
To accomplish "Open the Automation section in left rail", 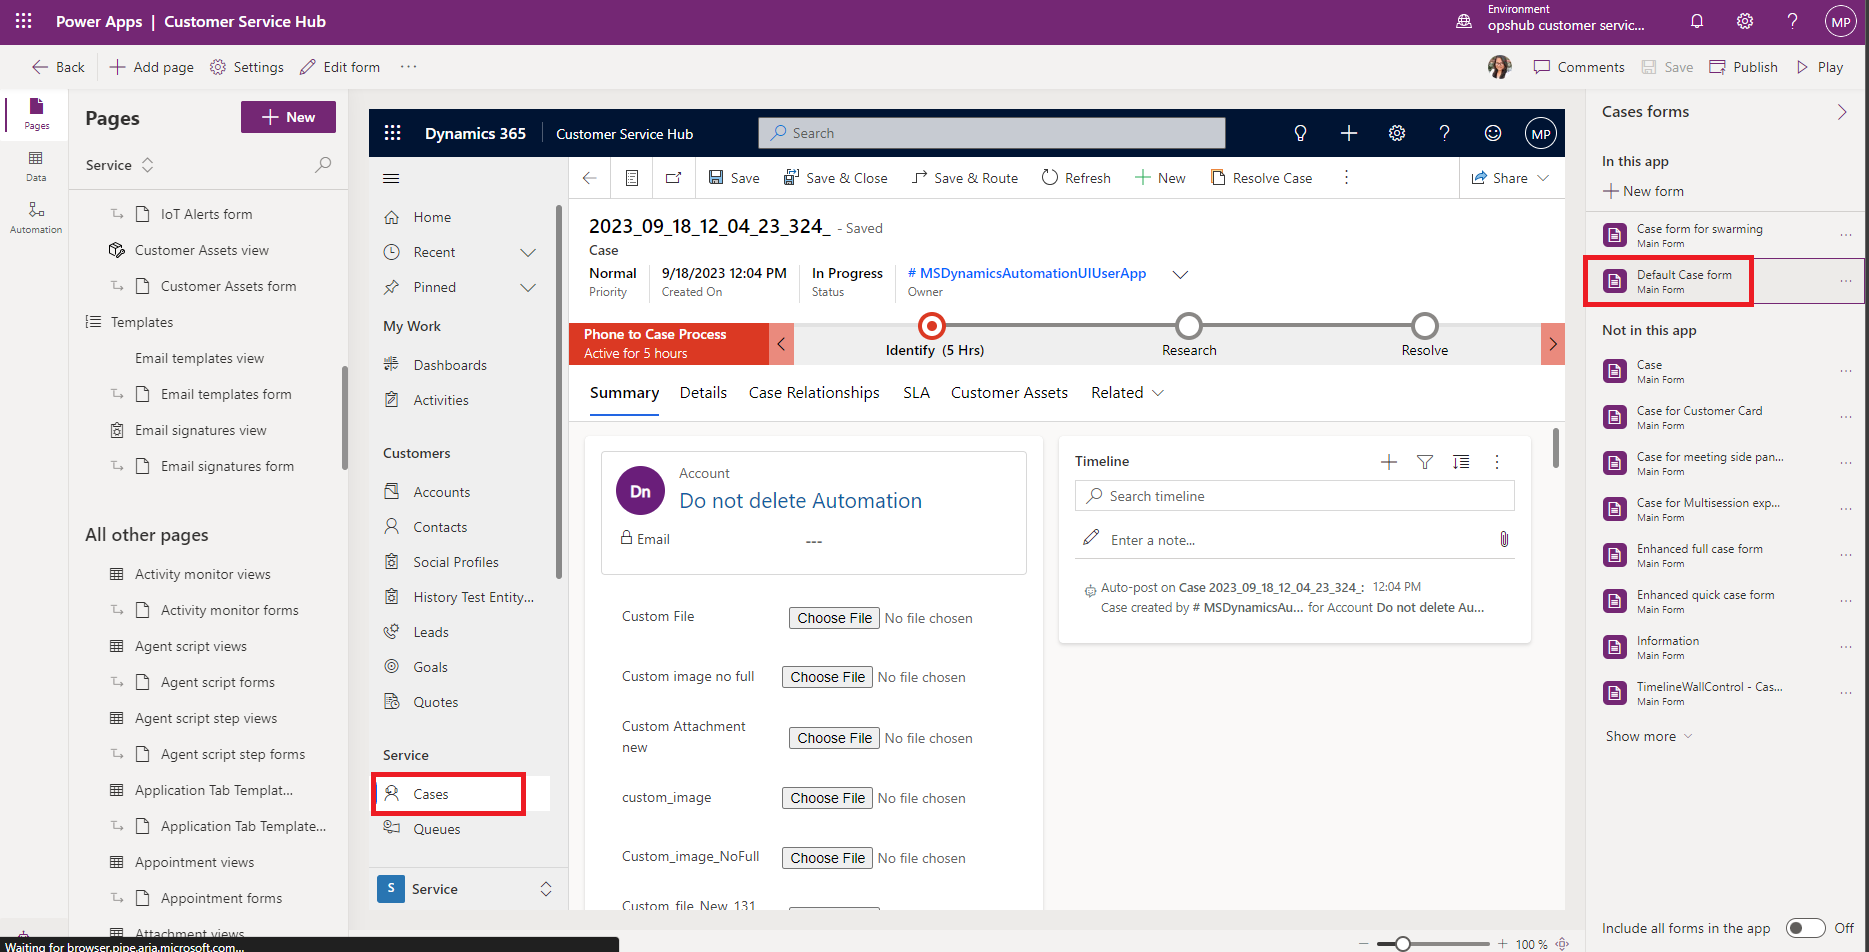I will point(36,216).
